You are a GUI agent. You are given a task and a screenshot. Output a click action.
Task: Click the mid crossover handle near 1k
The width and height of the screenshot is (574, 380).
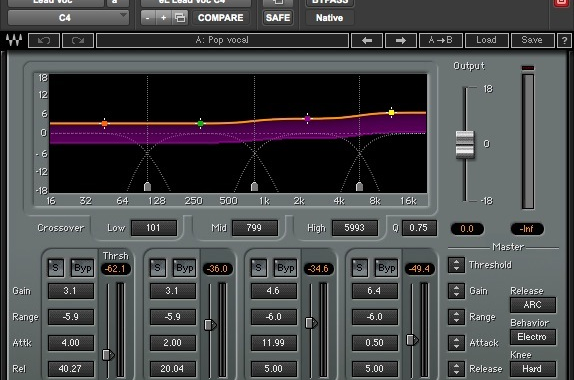click(254, 187)
